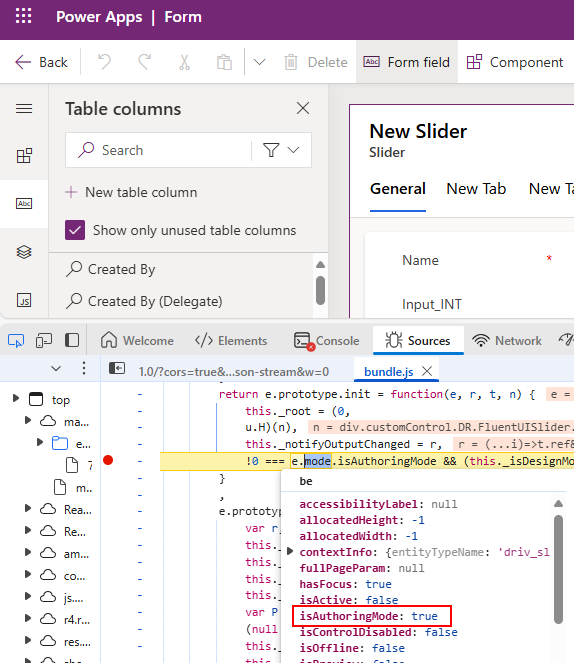This screenshot has width=574, height=663.
Task: Expand the top frame tree node
Action: (16, 398)
